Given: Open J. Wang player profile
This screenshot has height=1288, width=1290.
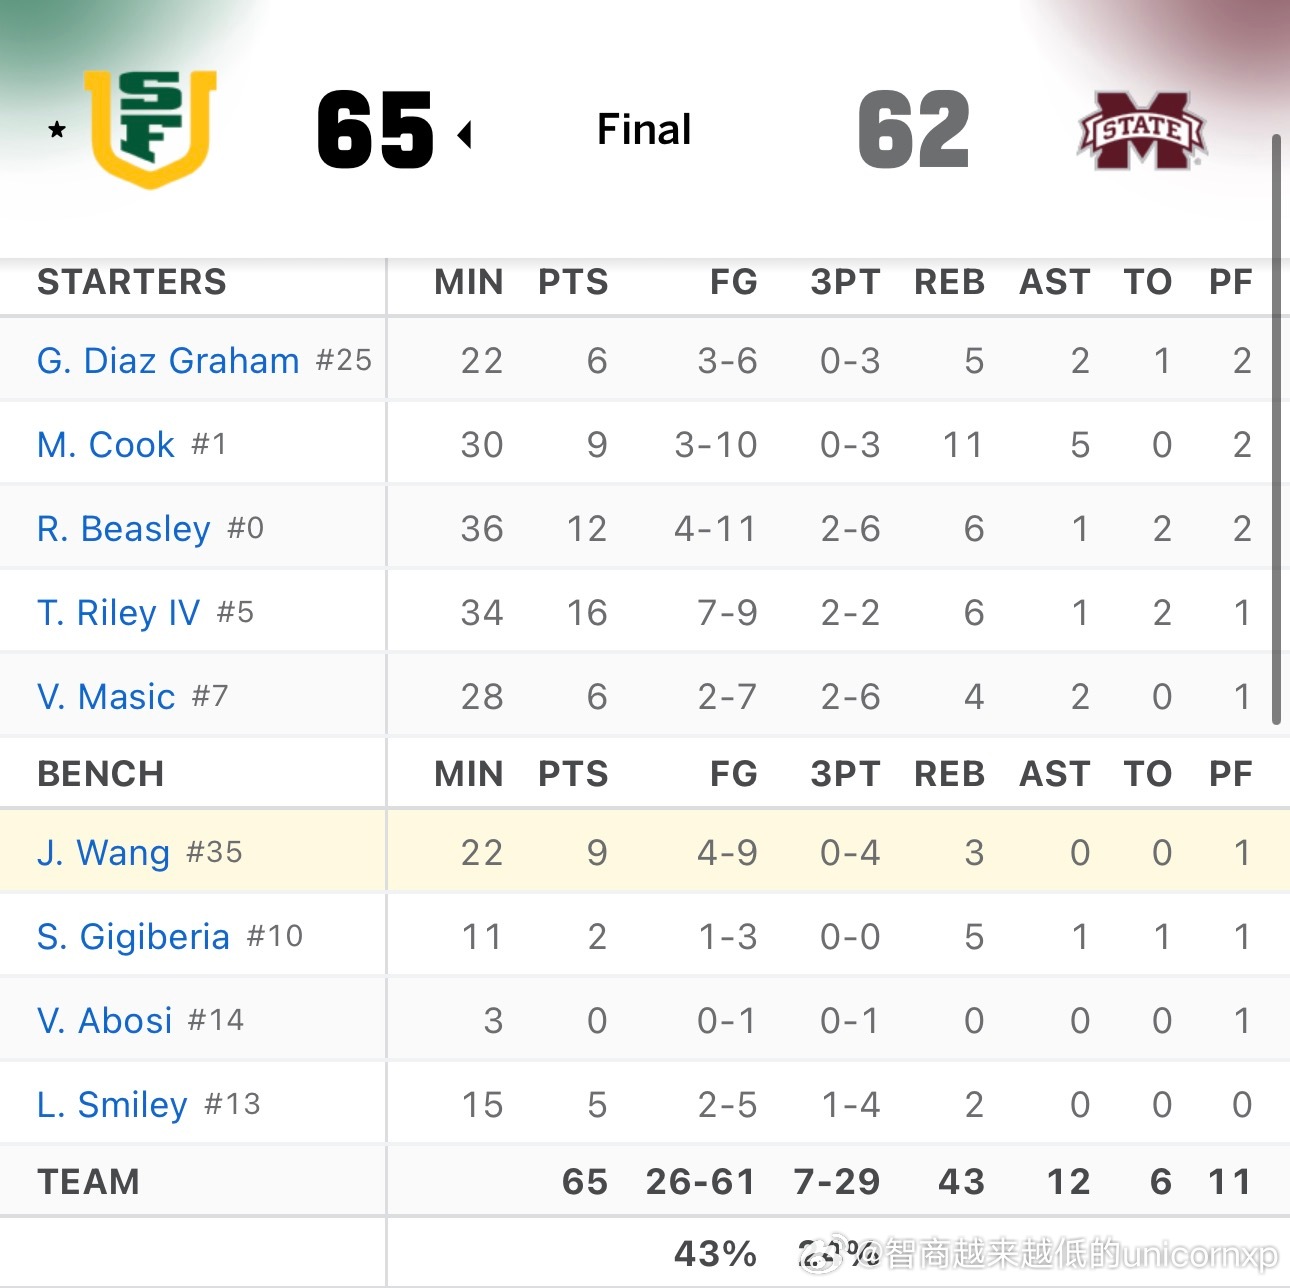Looking at the screenshot, I should [x=104, y=852].
